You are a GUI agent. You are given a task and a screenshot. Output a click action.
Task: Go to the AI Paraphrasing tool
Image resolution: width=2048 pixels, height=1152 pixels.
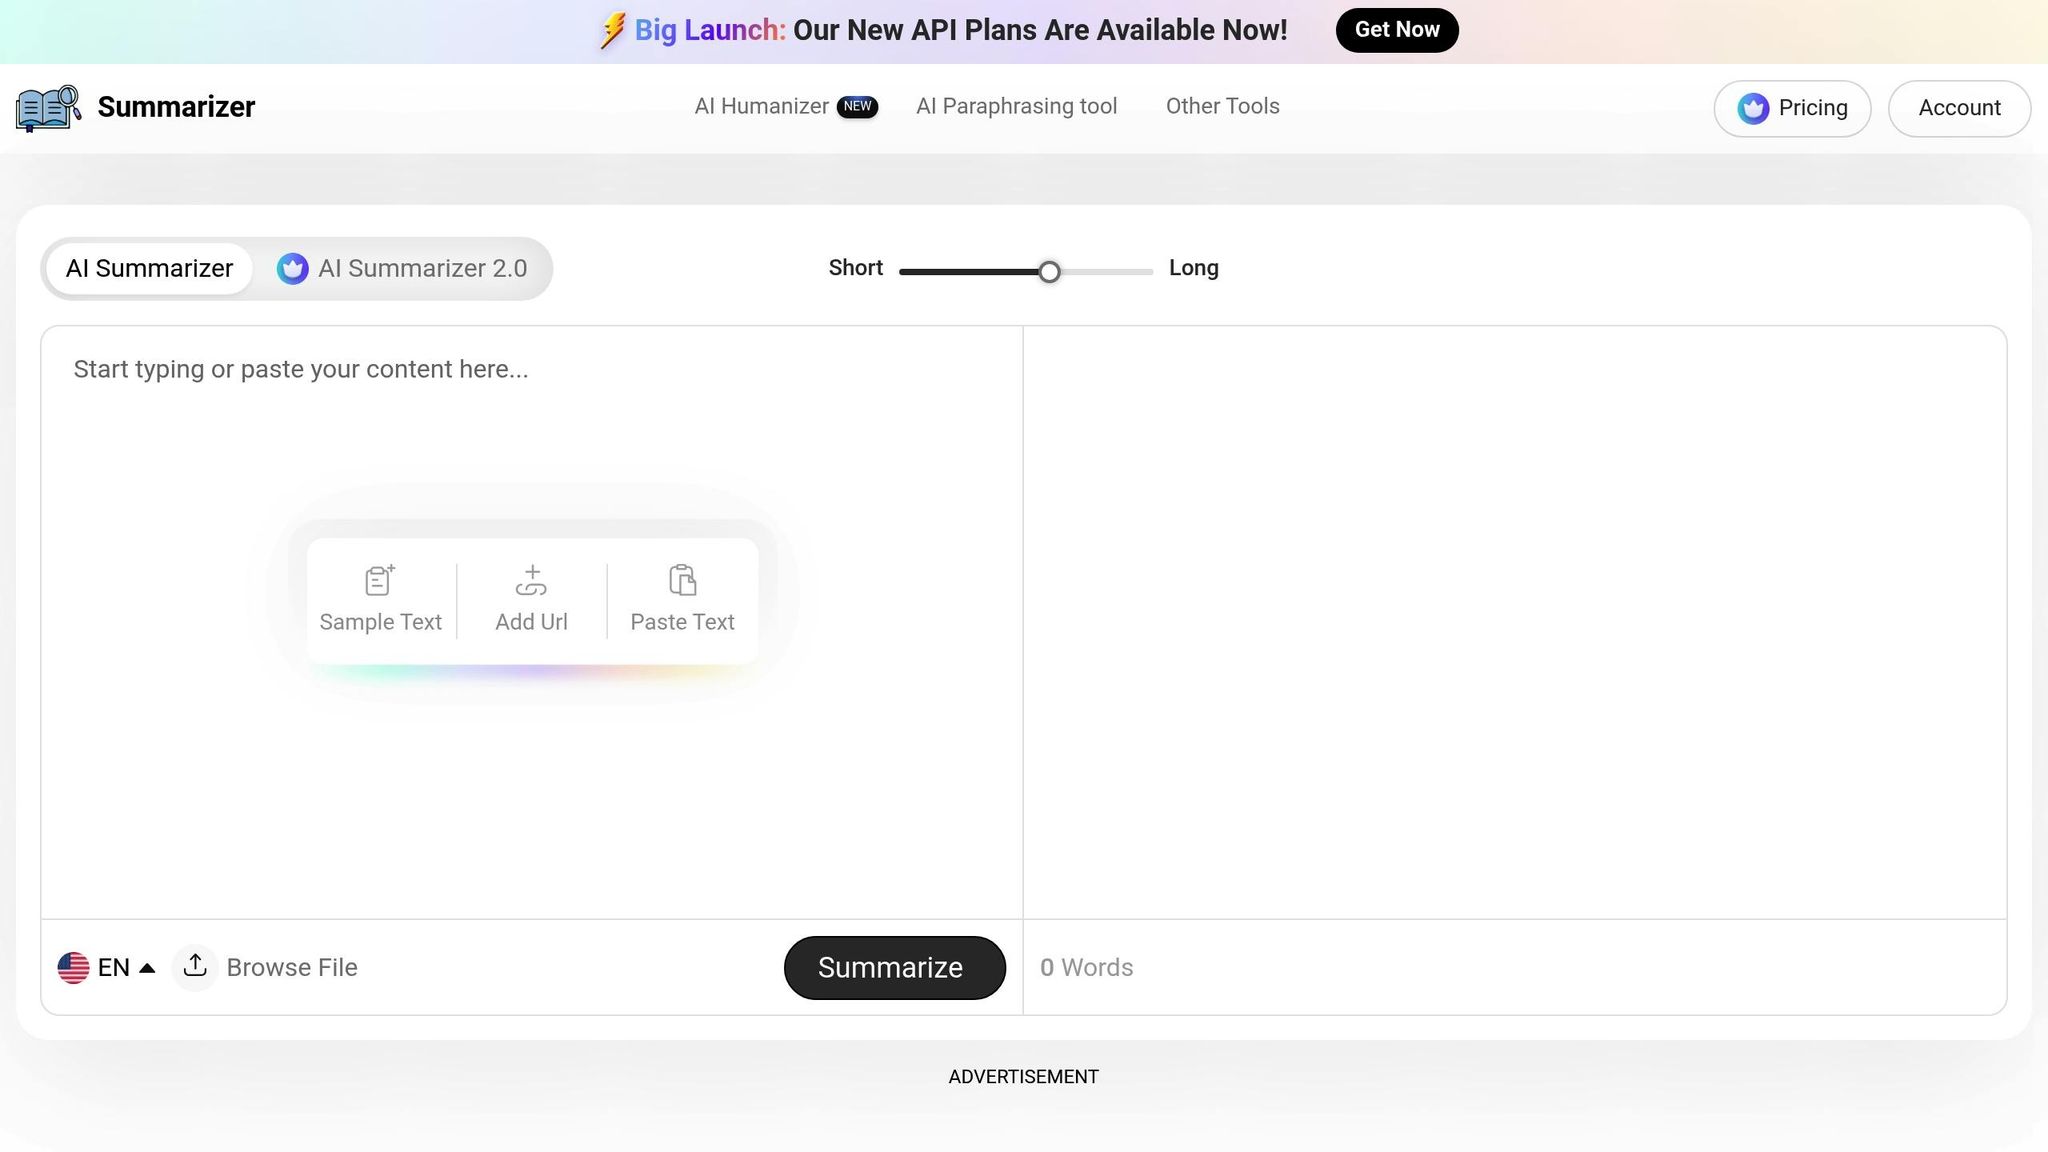pyautogui.click(x=1016, y=106)
